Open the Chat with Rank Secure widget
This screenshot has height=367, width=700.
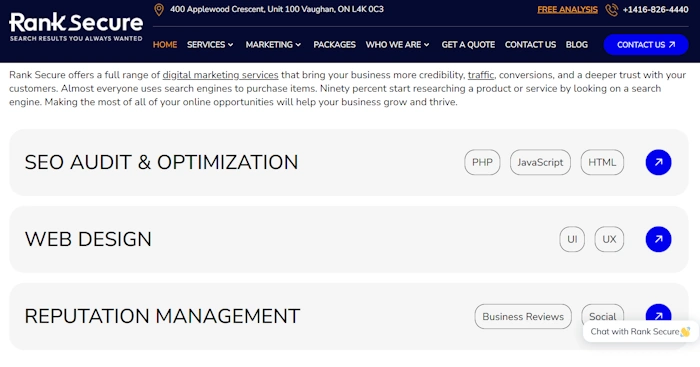640,332
